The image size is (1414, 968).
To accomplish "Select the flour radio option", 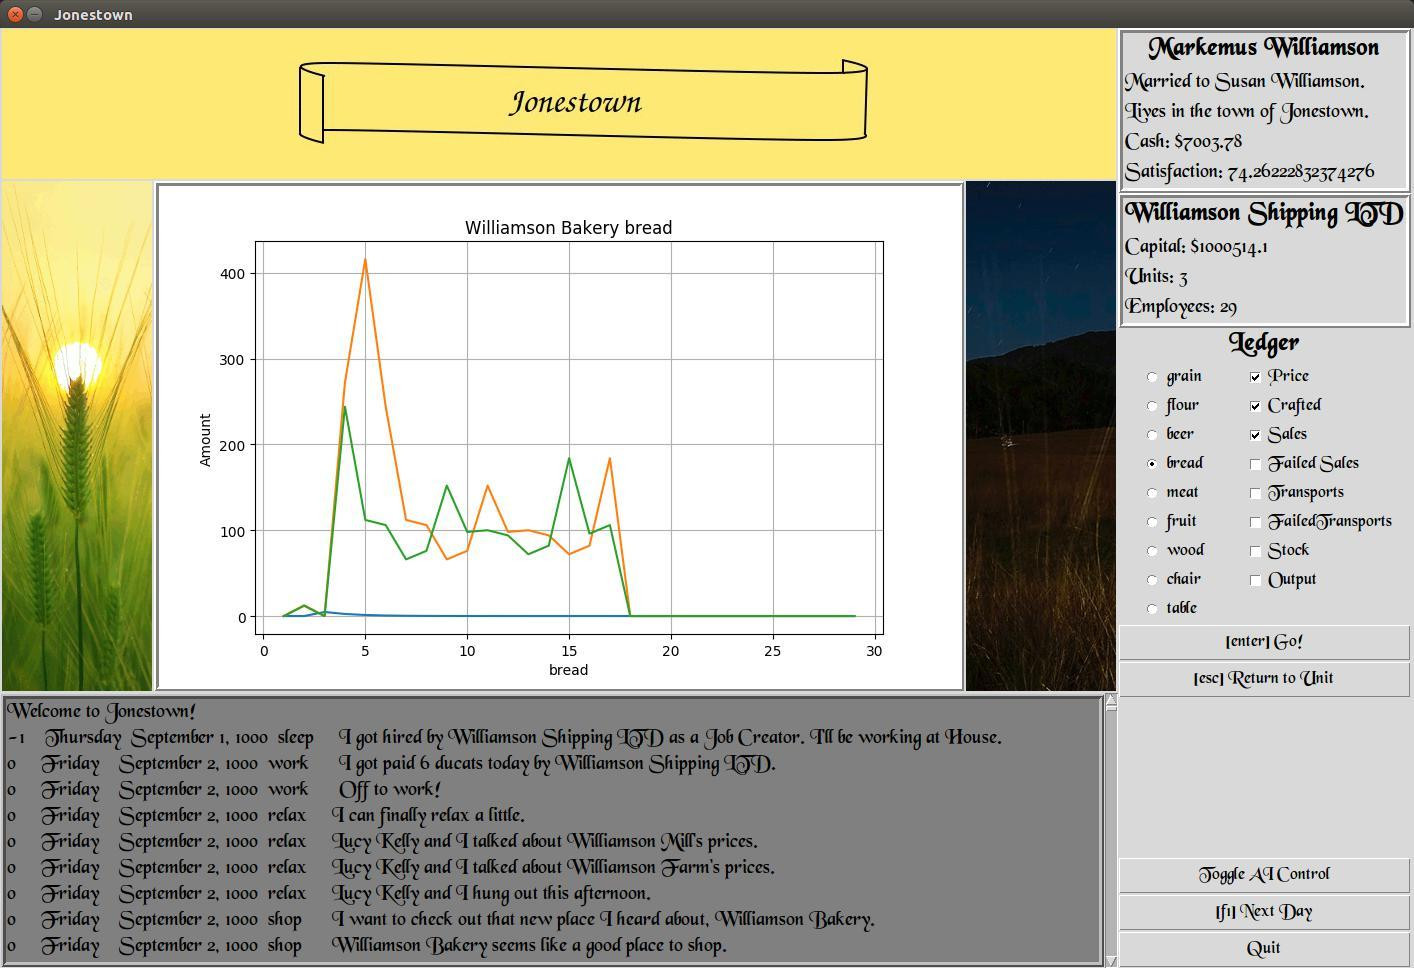I will pos(1152,406).
